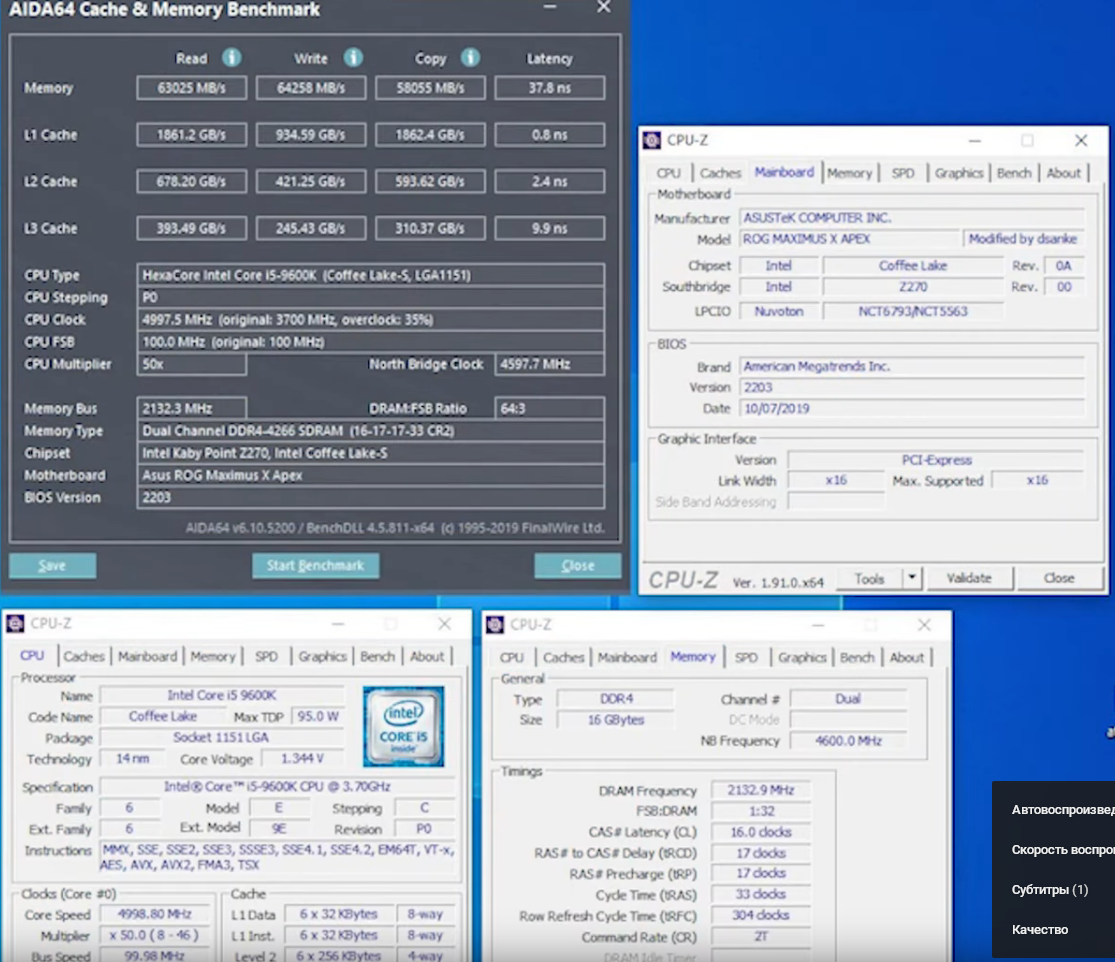1115x962 pixels.
Task: Click the Intel Core i5 logo badge
Action: [403, 726]
